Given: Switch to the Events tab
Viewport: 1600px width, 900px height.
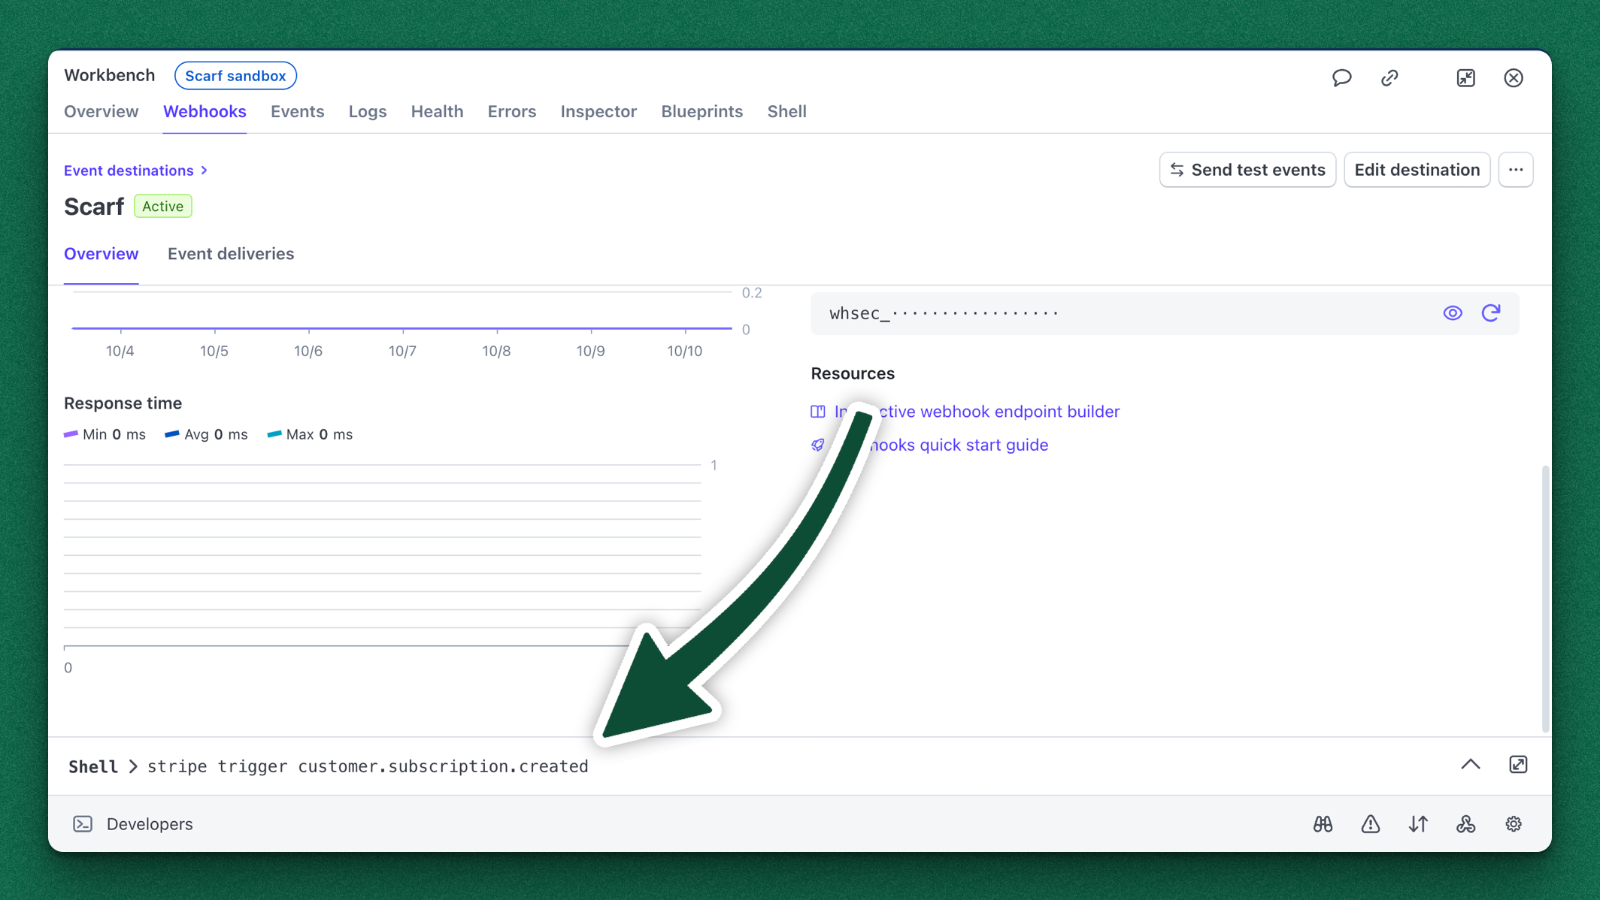Looking at the screenshot, I should point(297,112).
